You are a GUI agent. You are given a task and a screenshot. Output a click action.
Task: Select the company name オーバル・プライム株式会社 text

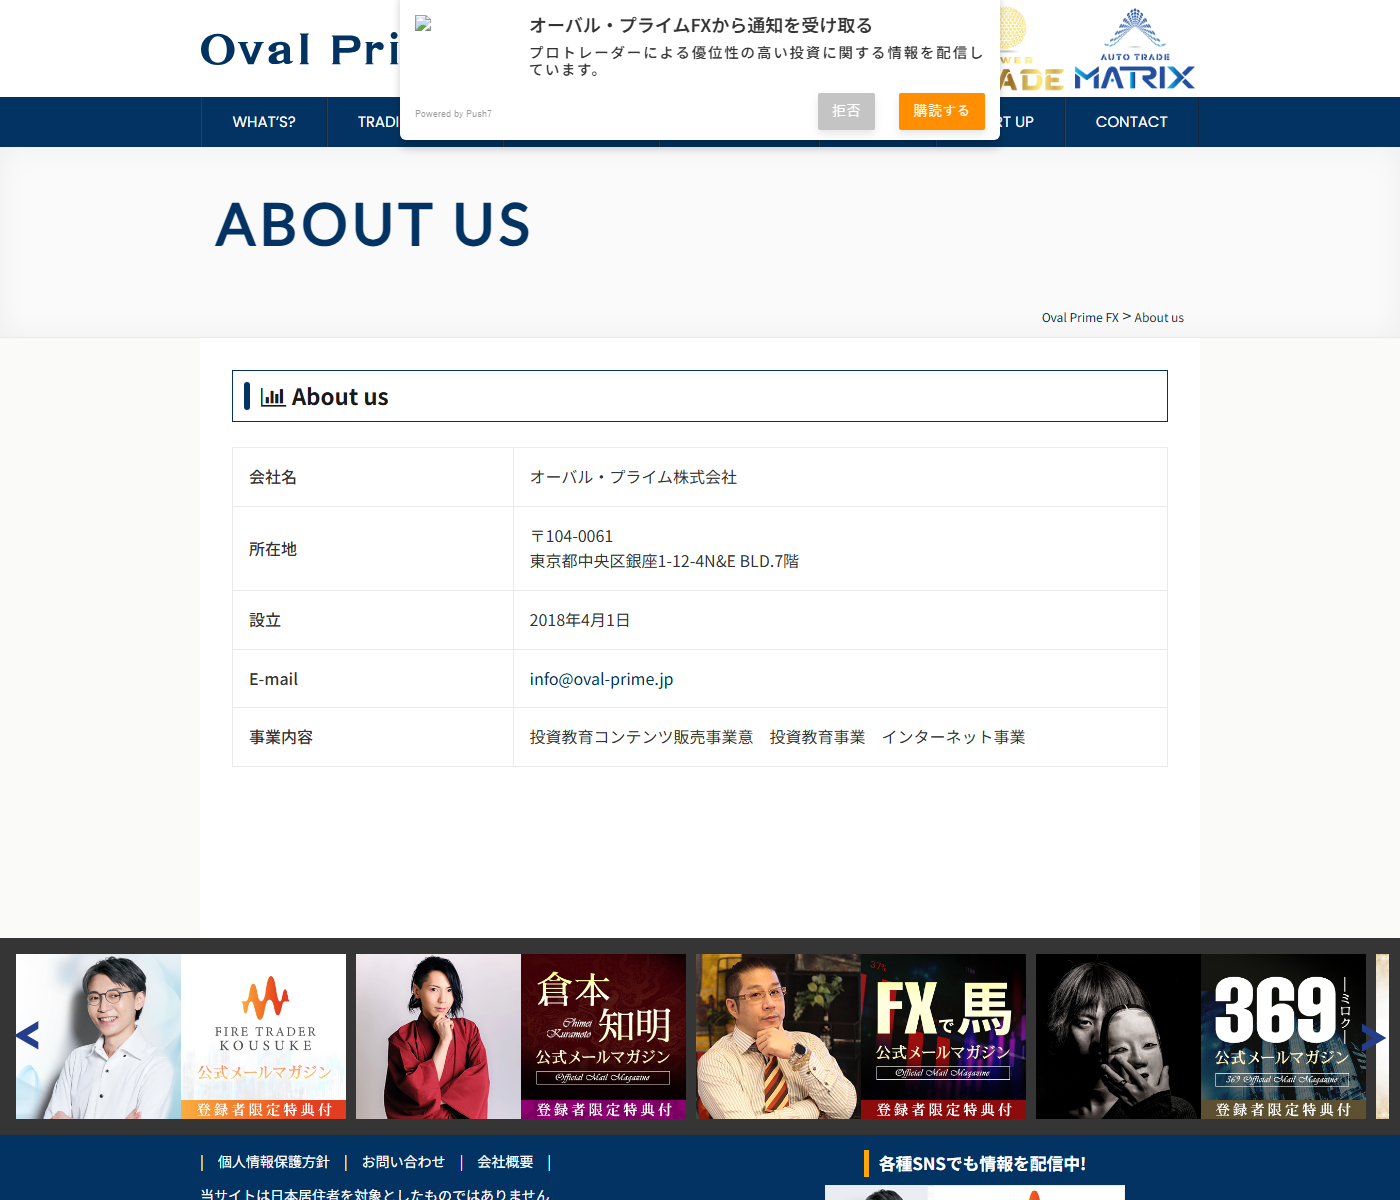633,477
